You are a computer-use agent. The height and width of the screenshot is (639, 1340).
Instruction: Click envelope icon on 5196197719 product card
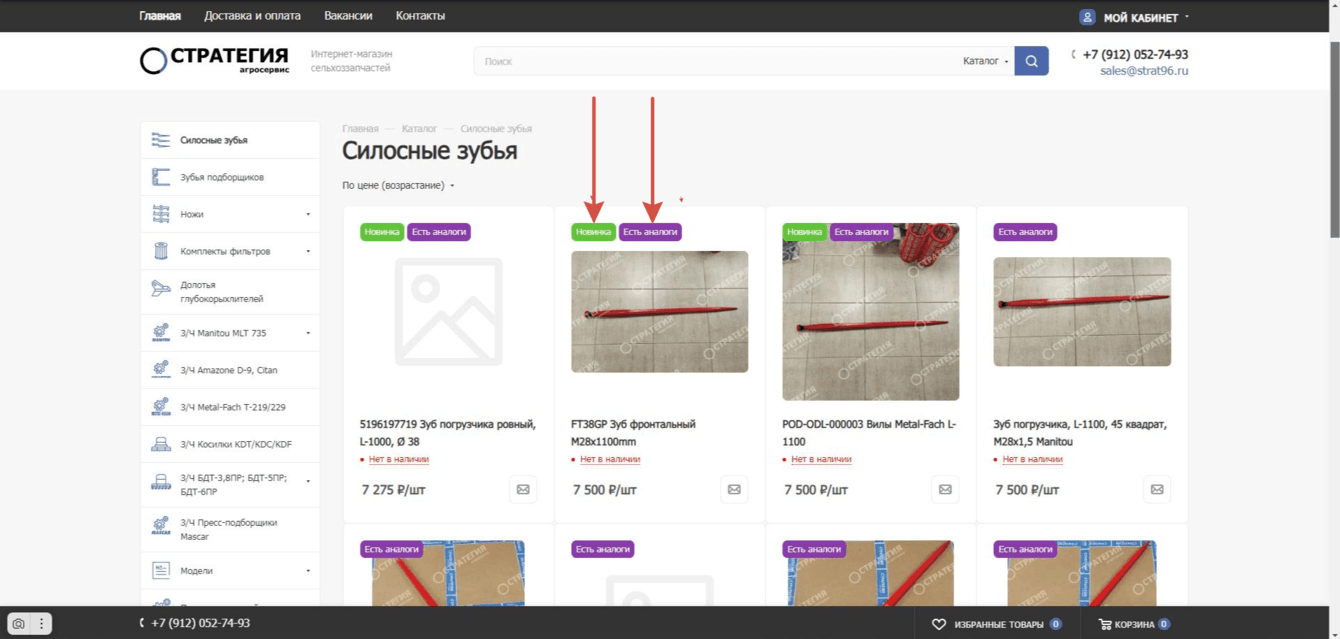523,490
